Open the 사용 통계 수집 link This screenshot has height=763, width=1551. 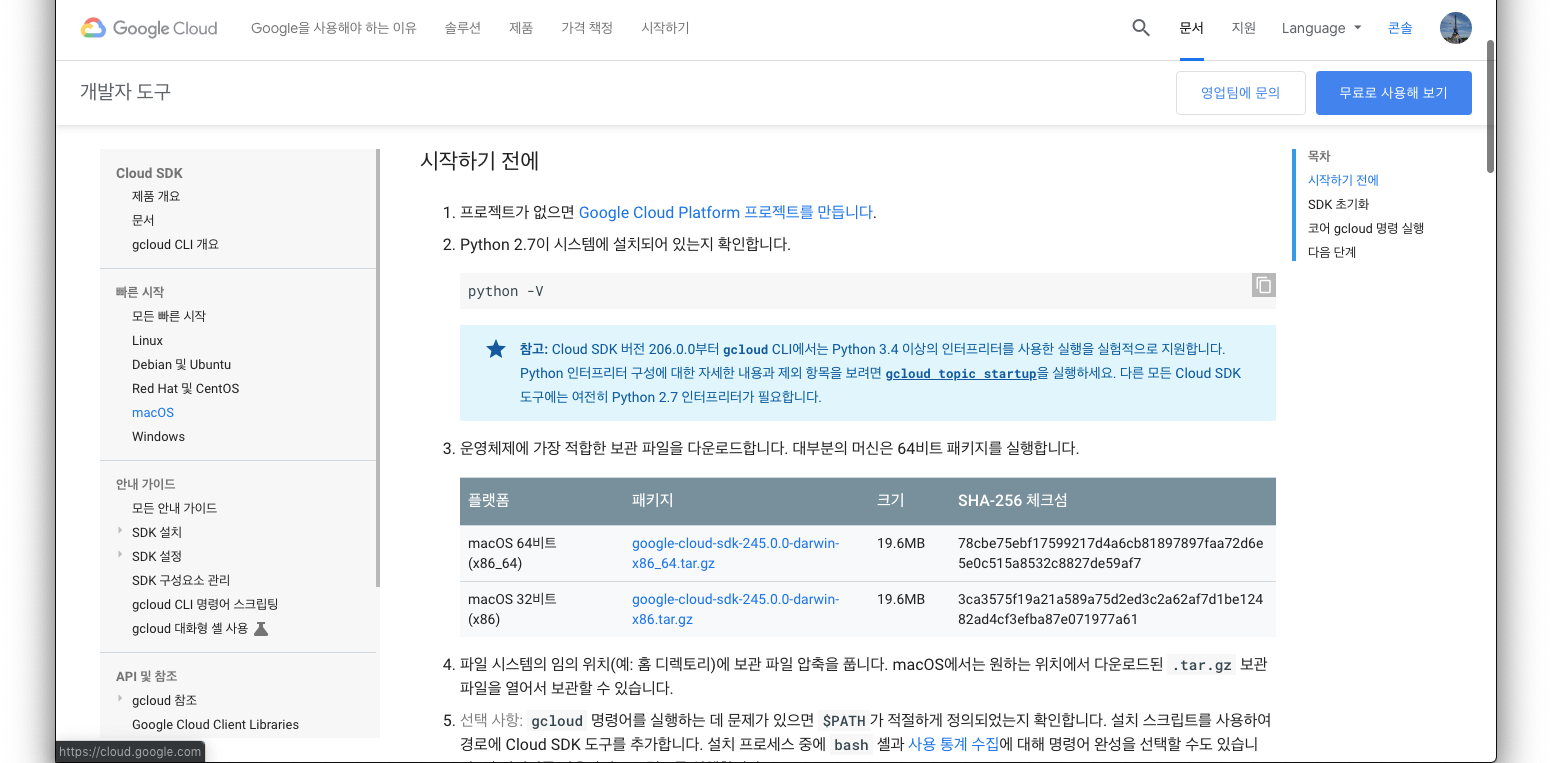point(953,744)
